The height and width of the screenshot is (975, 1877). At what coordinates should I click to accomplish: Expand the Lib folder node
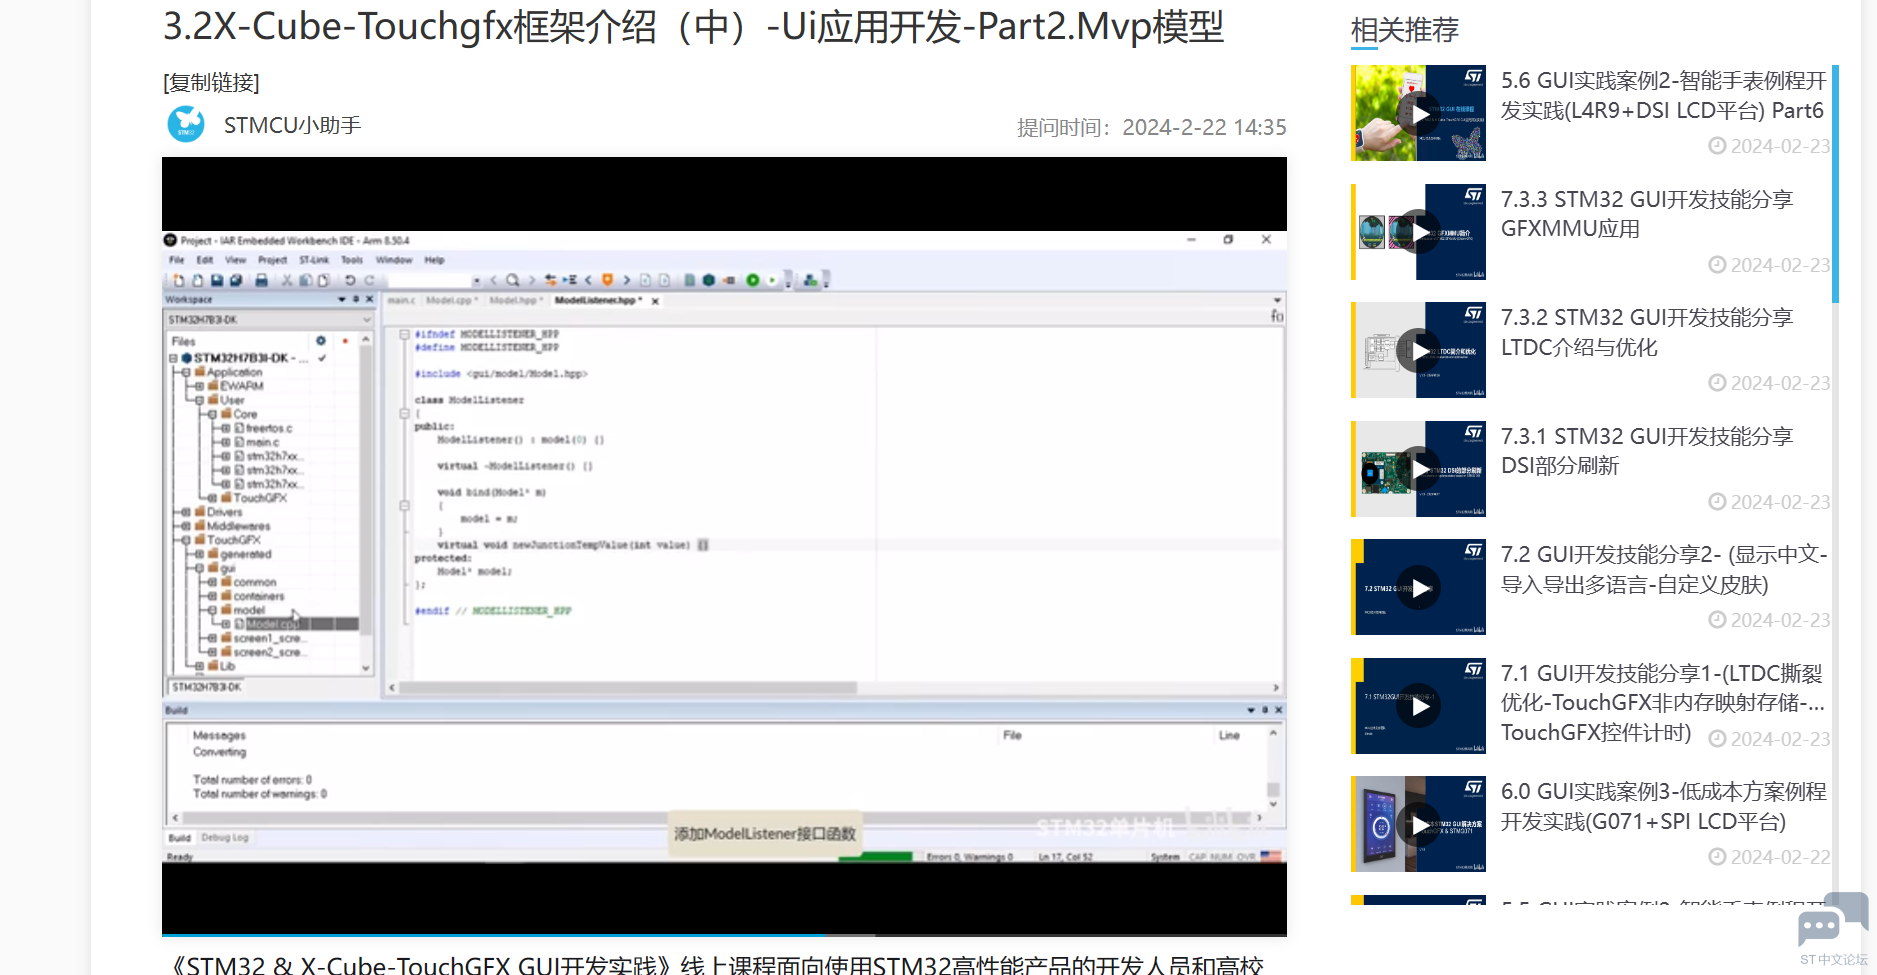pos(200,666)
